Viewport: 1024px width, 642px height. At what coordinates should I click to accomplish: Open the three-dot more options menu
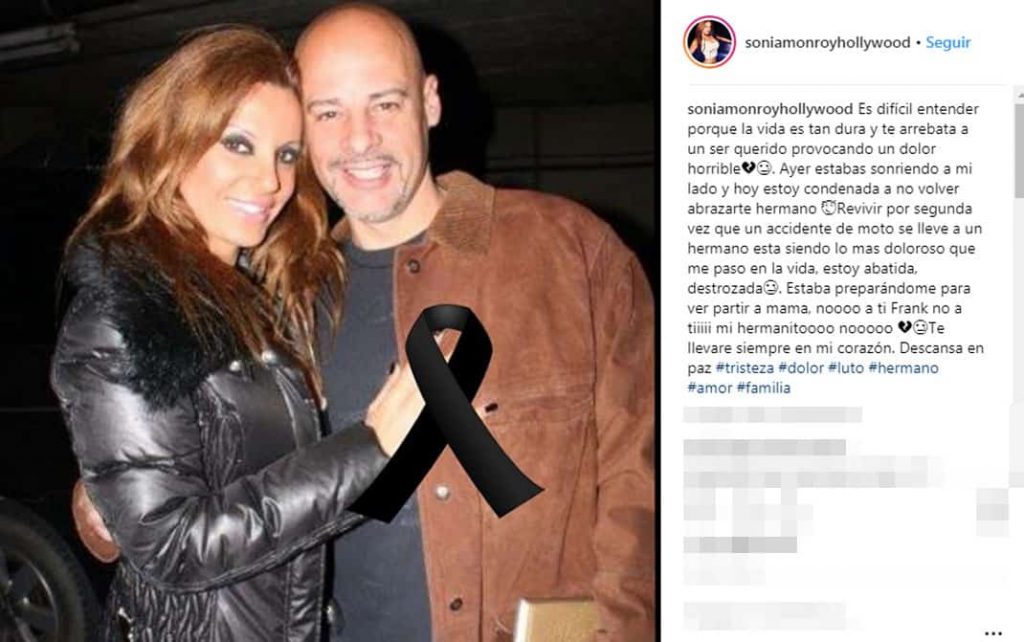point(993,633)
